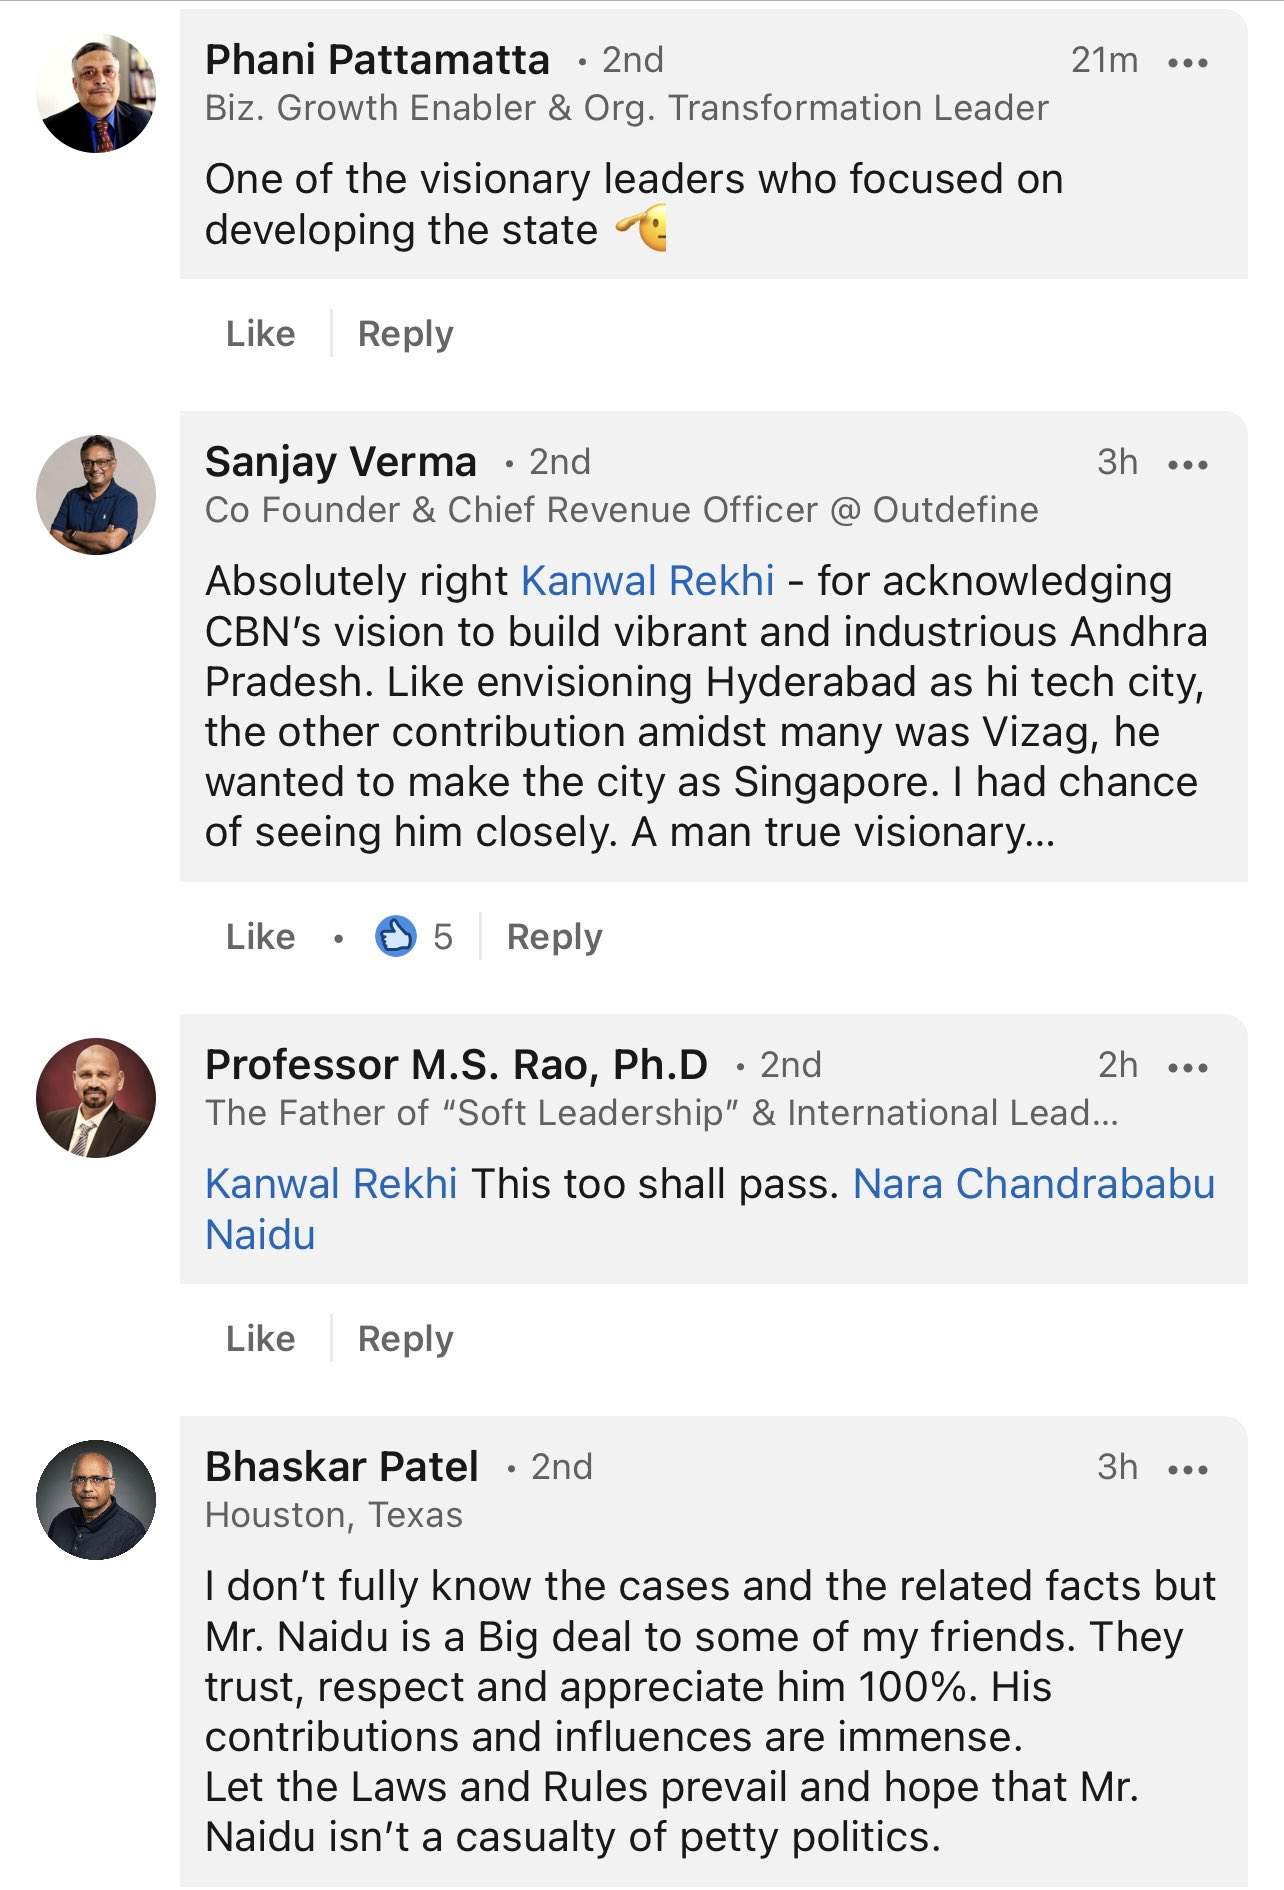Viewport: 1284px width, 1890px height.
Task: Open Kanwal Rekhi mention in Sanjay Verma's comment
Action: pyautogui.click(x=648, y=581)
